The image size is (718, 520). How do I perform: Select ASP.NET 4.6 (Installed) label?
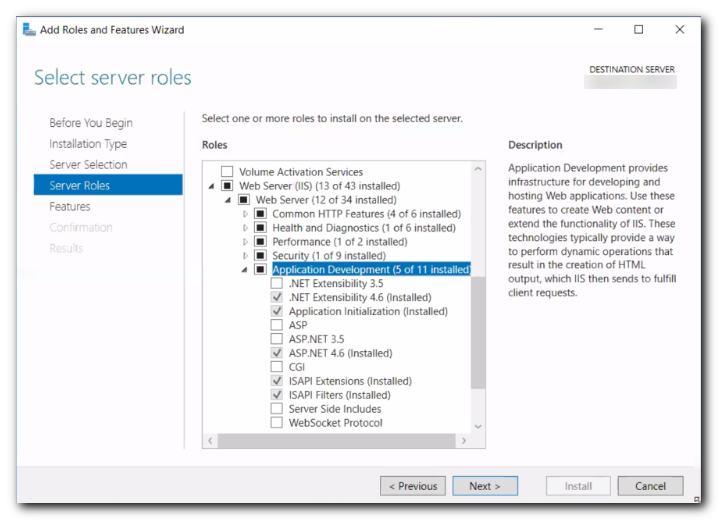tap(341, 353)
